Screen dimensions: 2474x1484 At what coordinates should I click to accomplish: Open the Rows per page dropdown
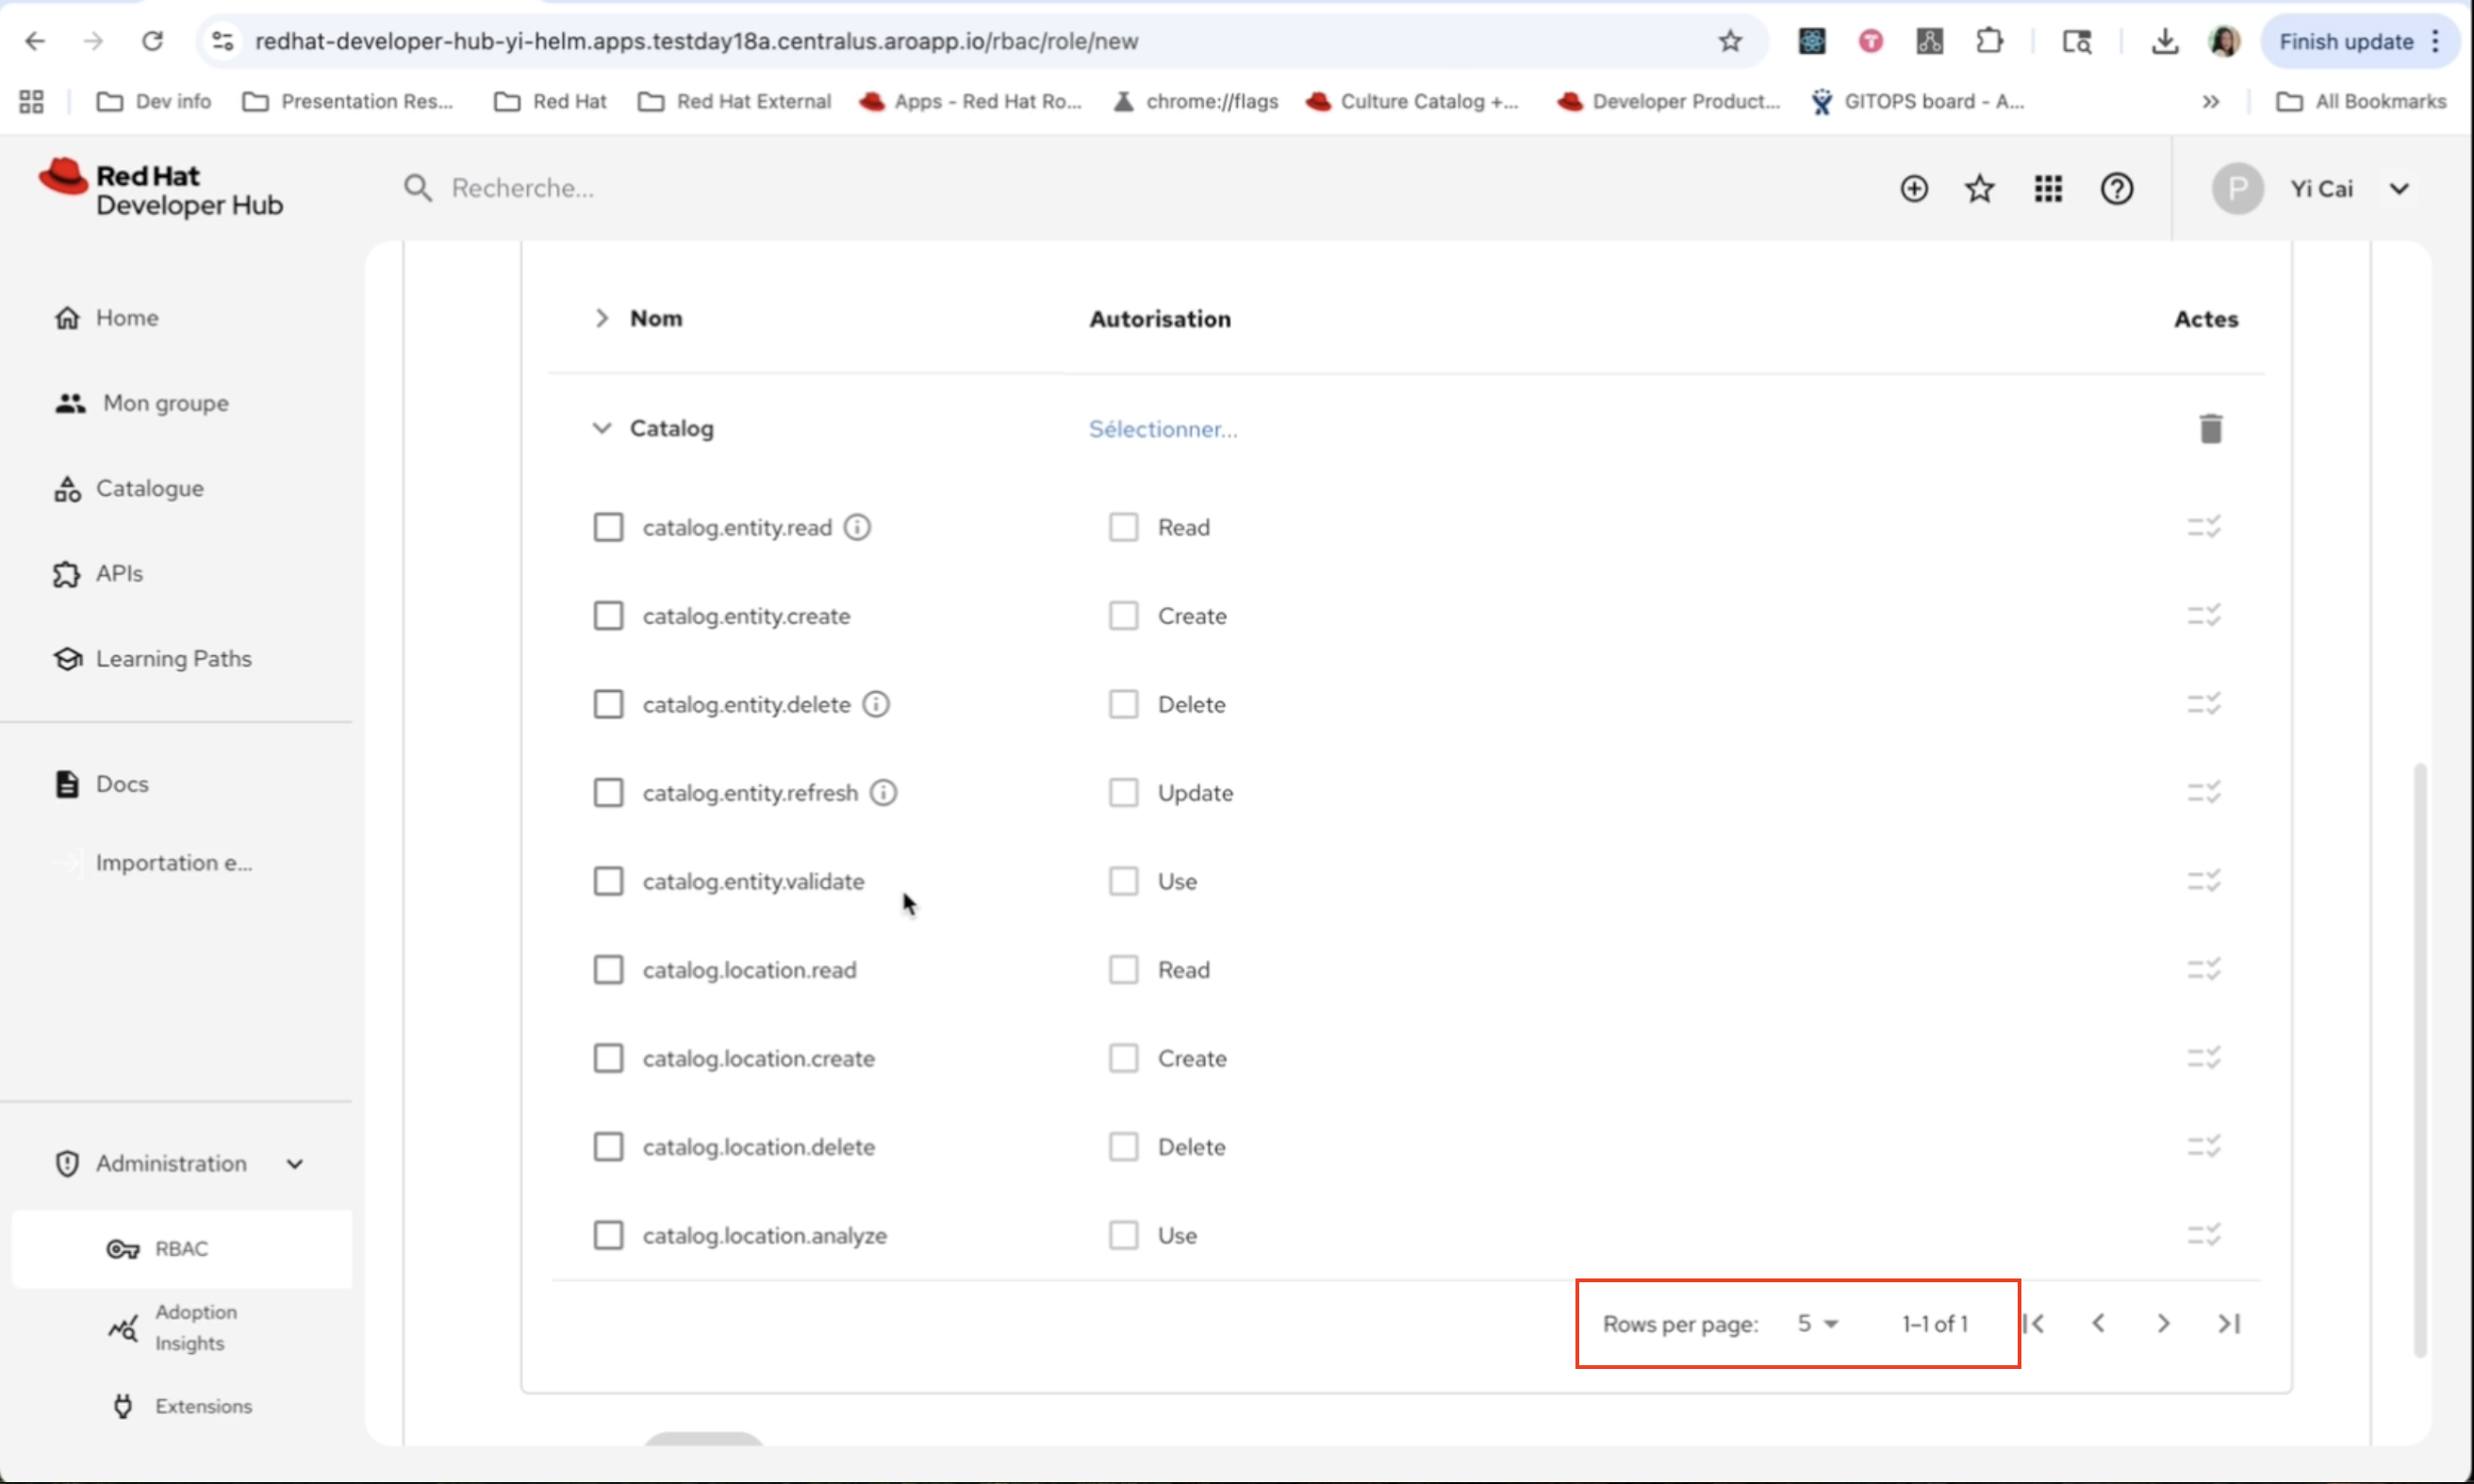click(1817, 1324)
